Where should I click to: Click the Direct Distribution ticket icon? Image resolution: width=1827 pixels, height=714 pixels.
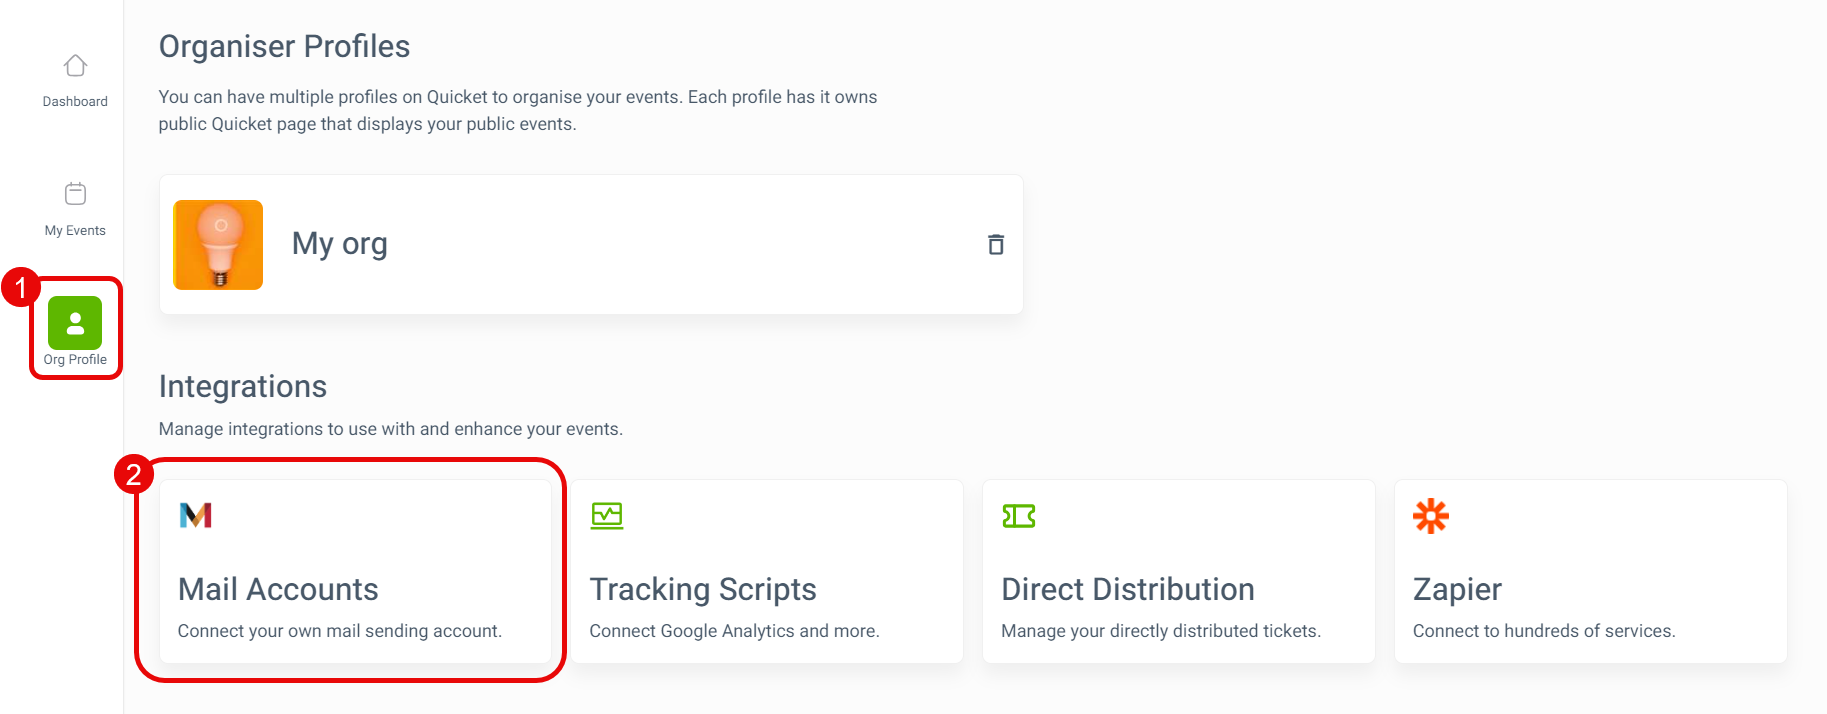1019,516
